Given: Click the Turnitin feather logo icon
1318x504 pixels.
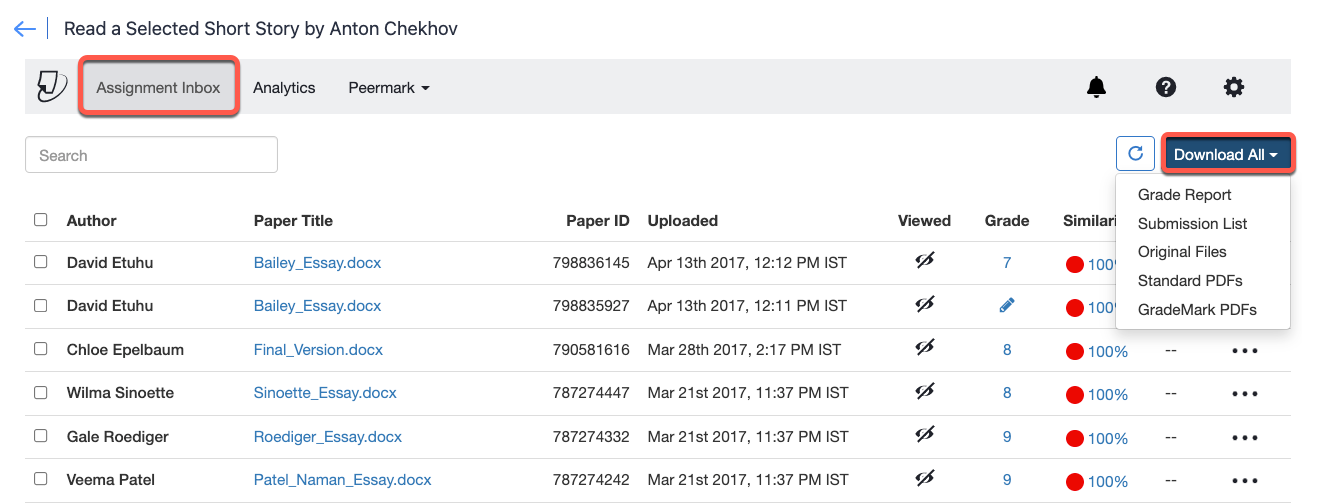Looking at the screenshot, I should point(51,87).
